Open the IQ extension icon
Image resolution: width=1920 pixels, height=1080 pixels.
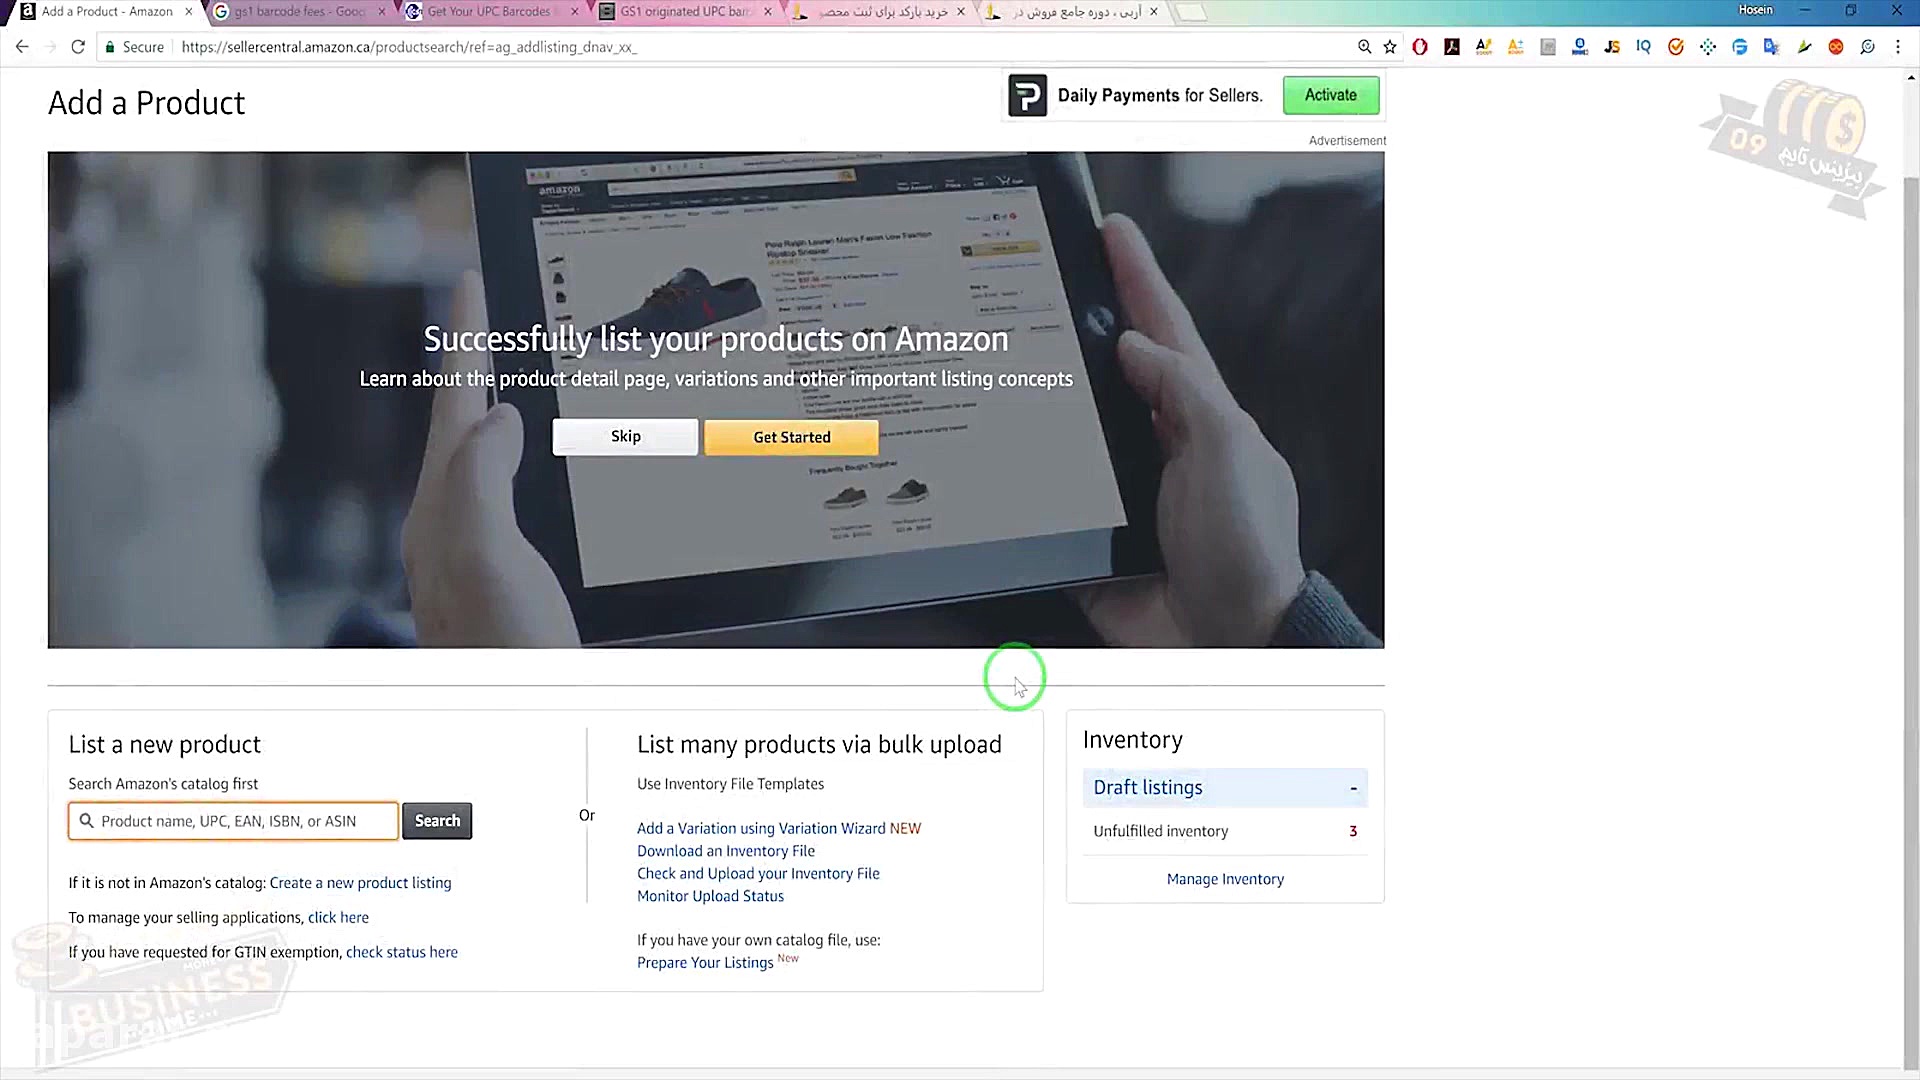(1644, 47)
